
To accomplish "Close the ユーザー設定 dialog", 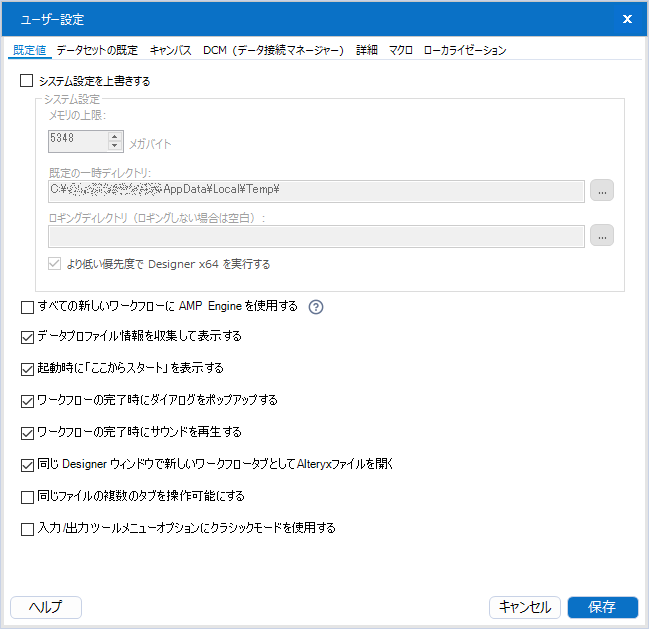I will coord(627,19).
